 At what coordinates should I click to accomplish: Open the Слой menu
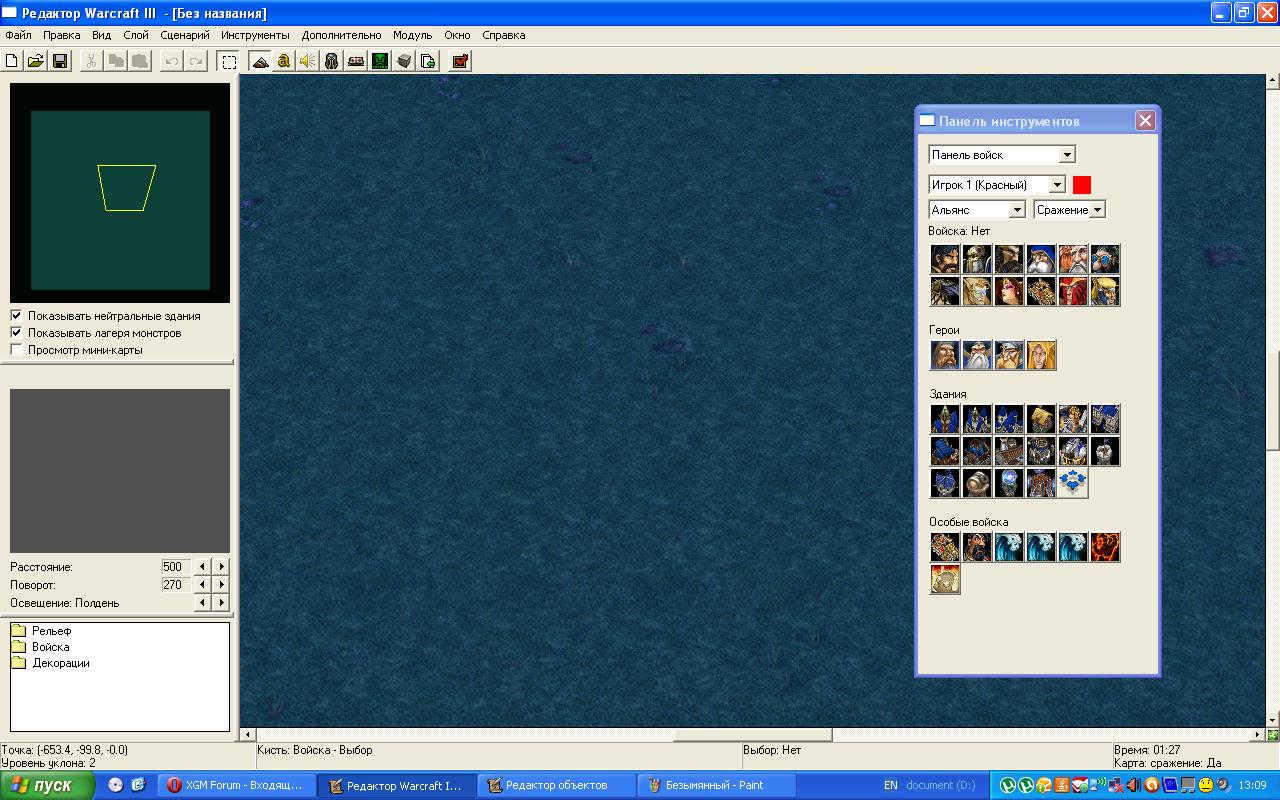tap(136, 35)
